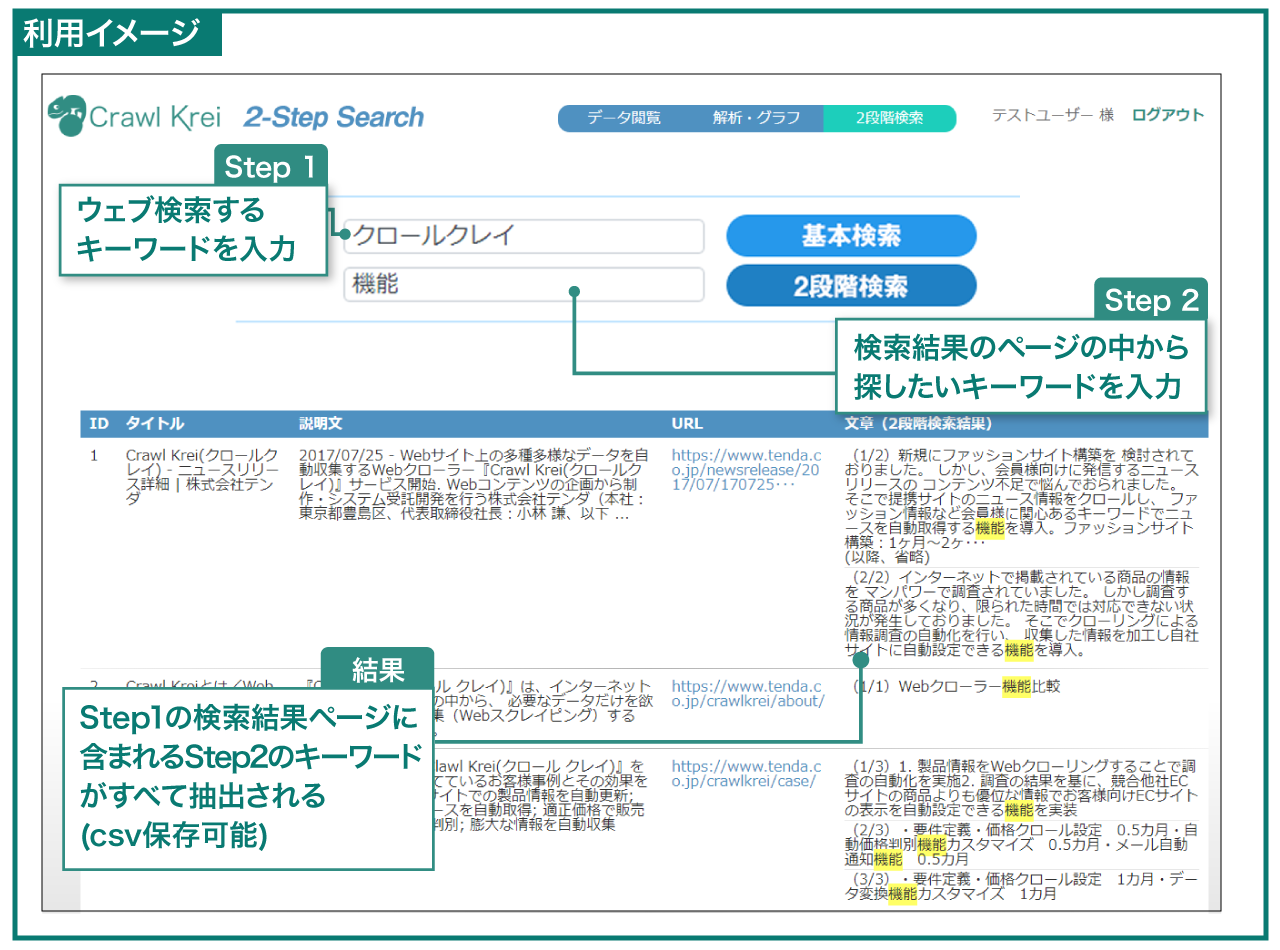Open the データ閲覧 tab
This screenshot has width=1280, height=950.
(x=624, y=118)
